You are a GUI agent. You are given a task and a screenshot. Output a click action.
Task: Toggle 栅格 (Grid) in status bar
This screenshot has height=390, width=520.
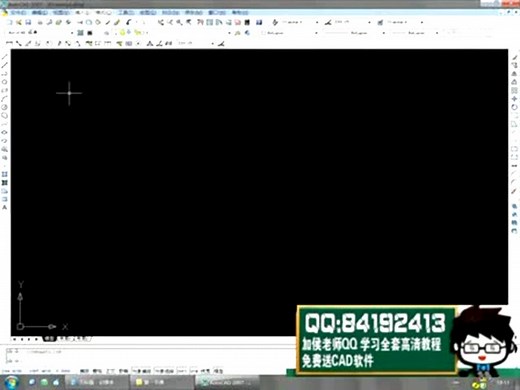(x=97, y=371)
